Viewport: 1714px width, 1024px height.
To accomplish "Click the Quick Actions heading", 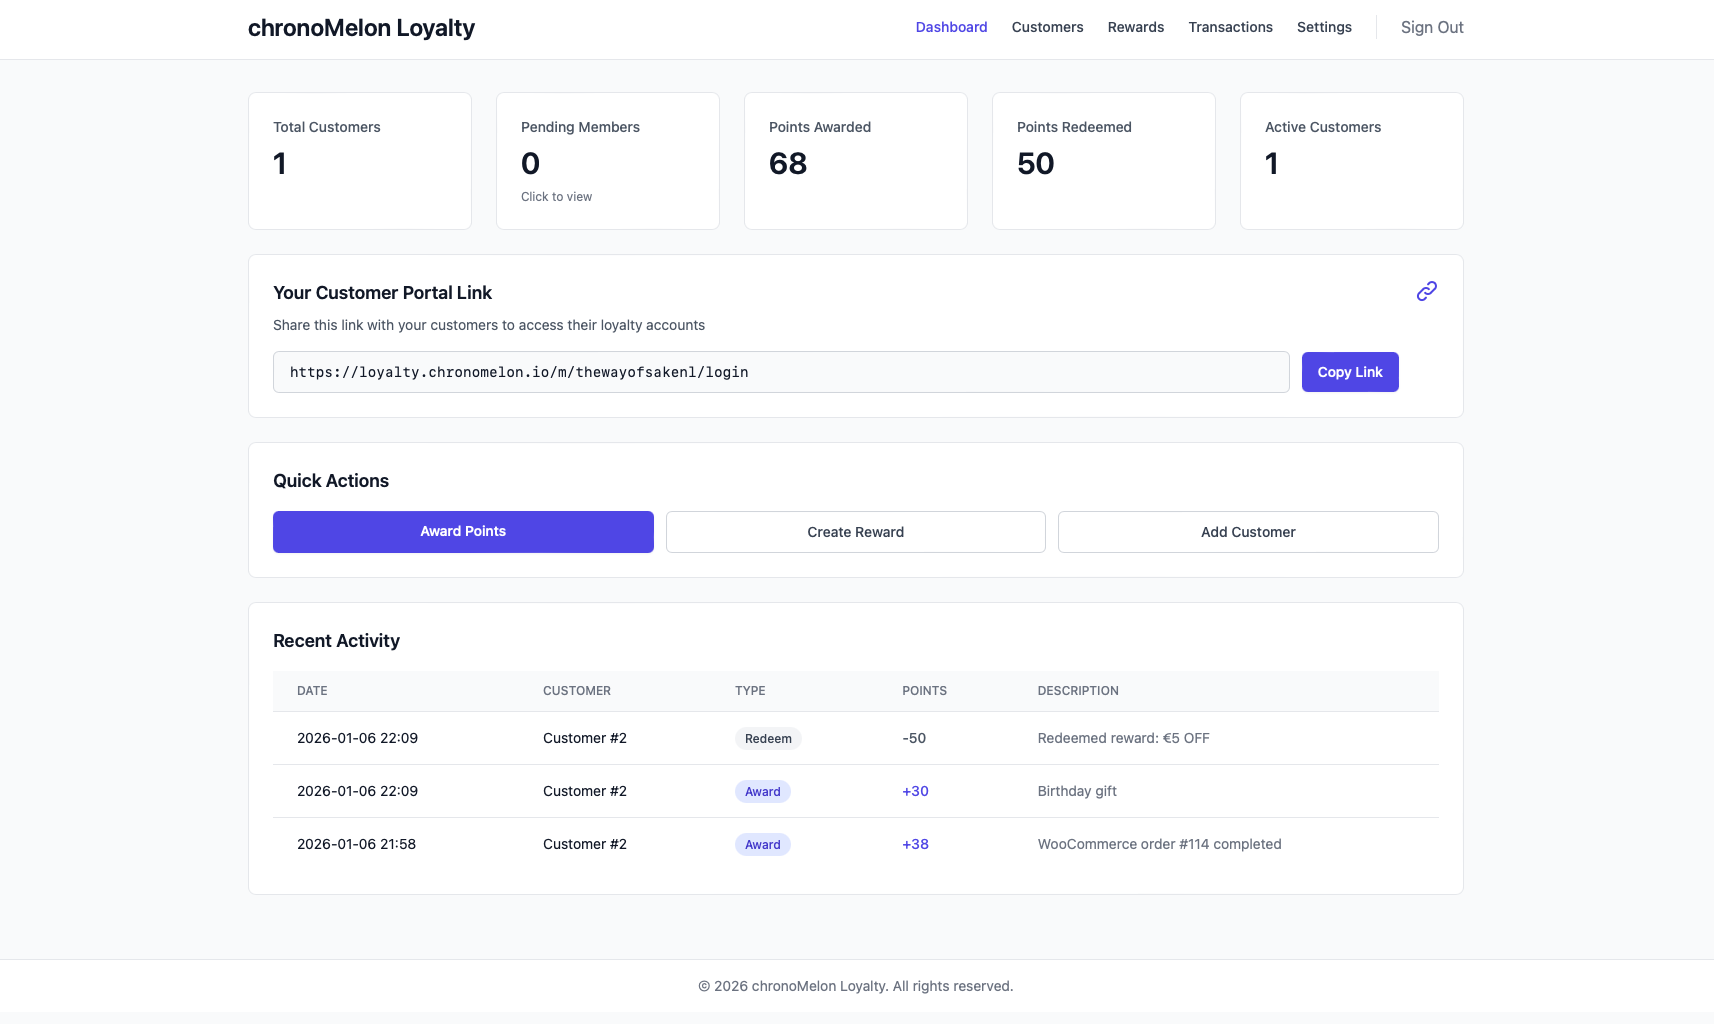I will (331, 481).
